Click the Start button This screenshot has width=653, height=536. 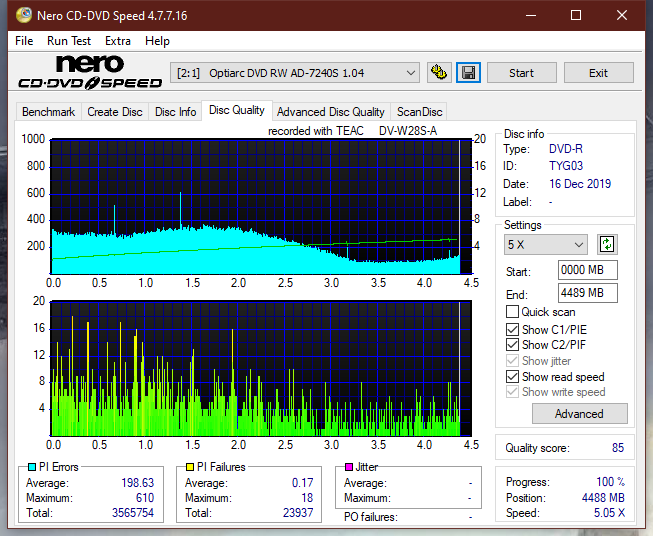[521, 73]
